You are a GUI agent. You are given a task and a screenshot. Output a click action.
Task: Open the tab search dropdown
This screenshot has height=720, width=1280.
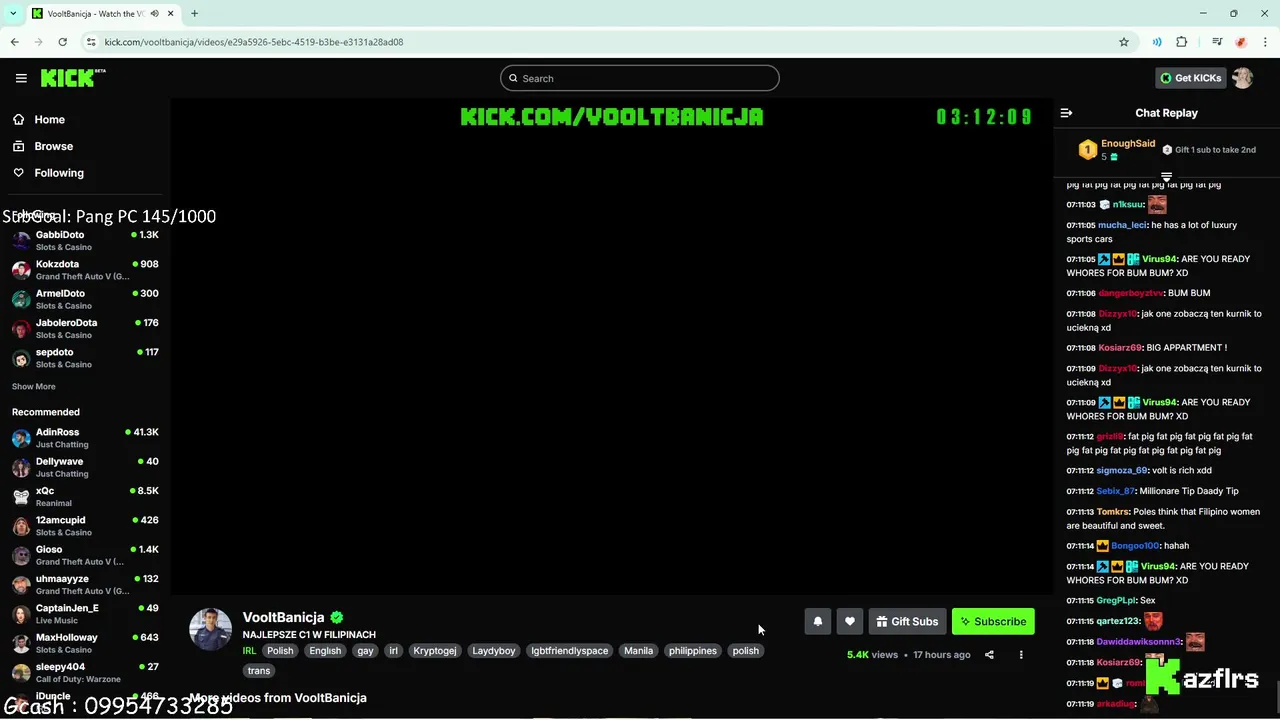coord(13,13)
